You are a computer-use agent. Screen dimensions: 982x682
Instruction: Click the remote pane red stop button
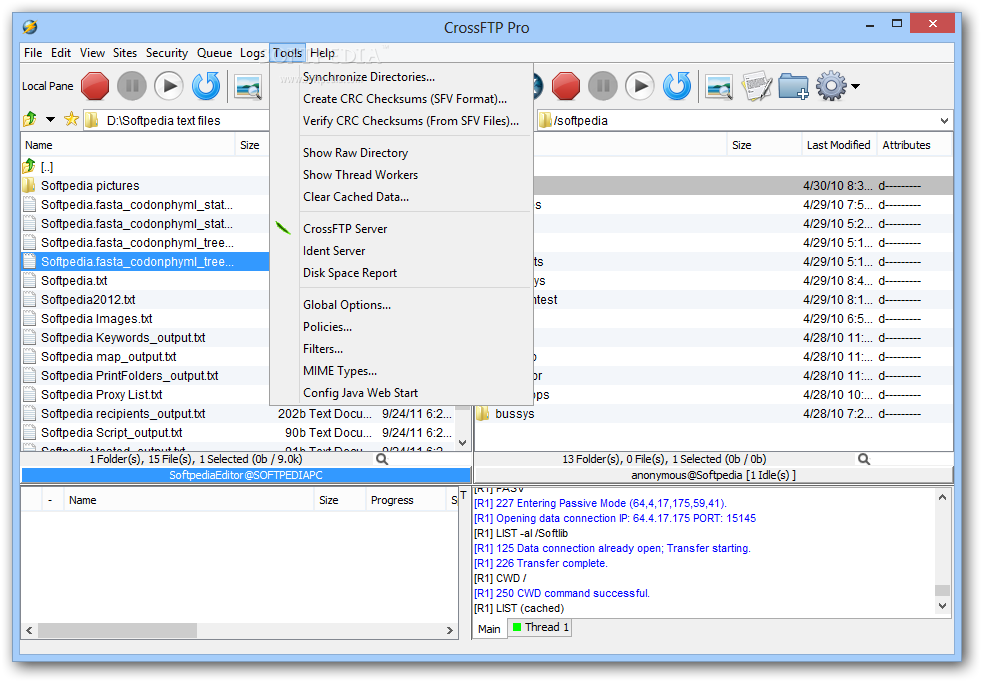pyautogui.click(x=566, y=86)
